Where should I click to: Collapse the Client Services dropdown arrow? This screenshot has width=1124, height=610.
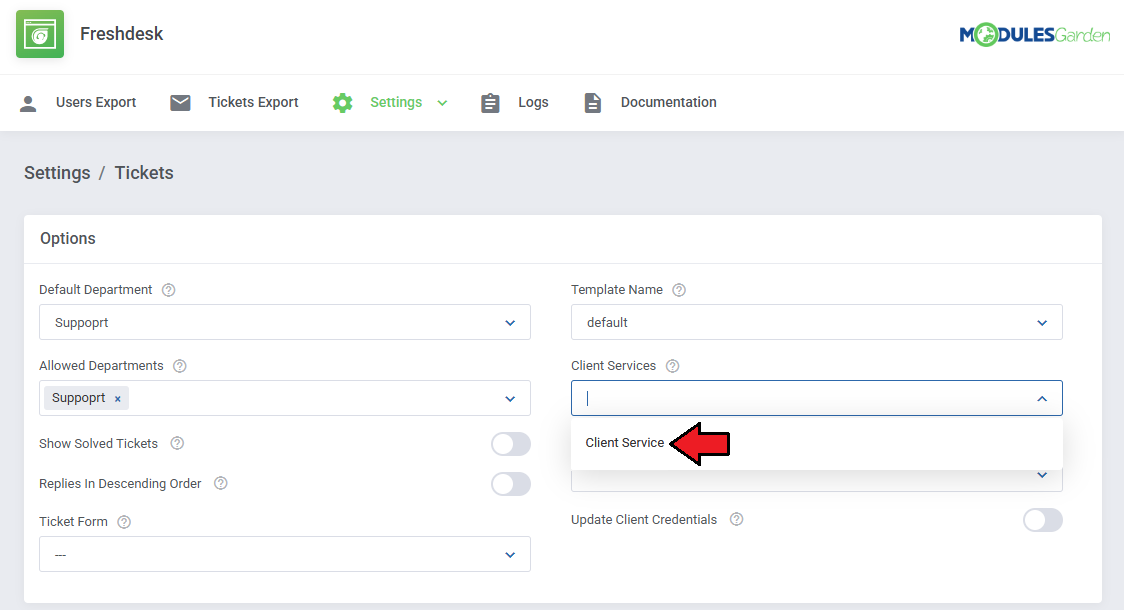[x=1042, y=399]
